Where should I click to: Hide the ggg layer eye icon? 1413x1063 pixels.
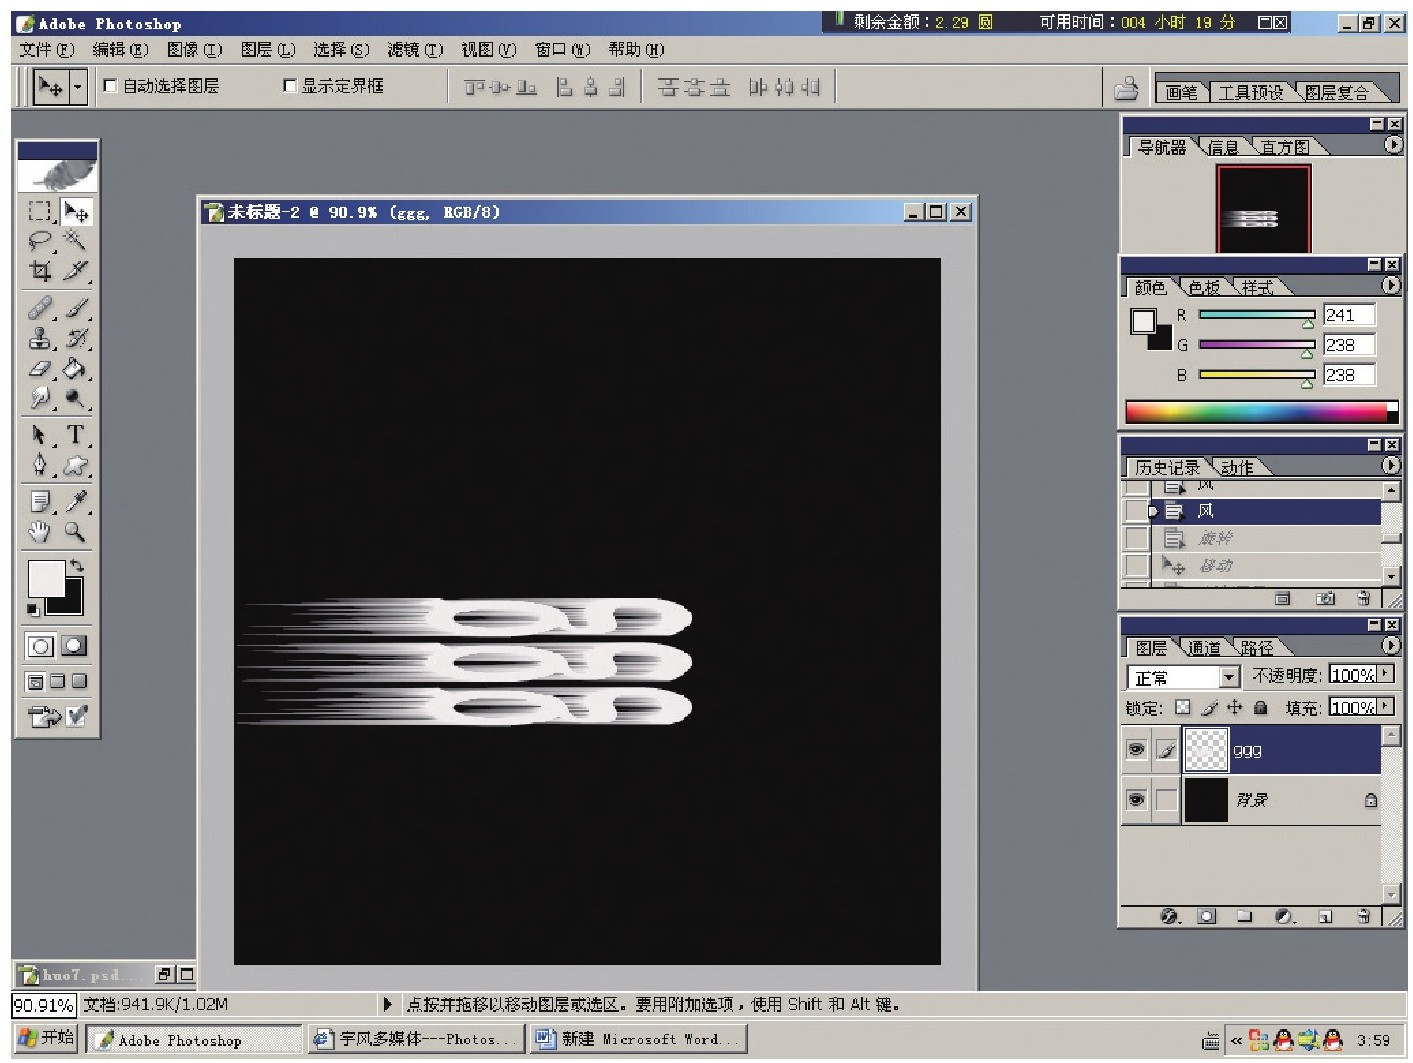click(1136, 750)
